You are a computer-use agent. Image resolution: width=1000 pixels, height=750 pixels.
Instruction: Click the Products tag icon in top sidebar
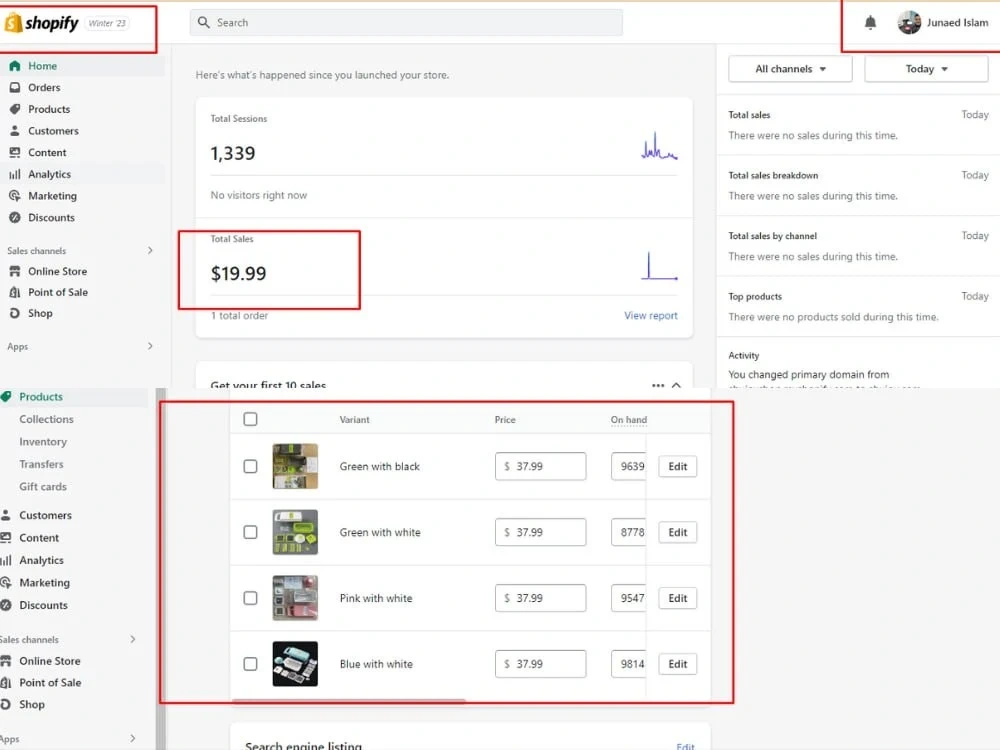[15, 109]
